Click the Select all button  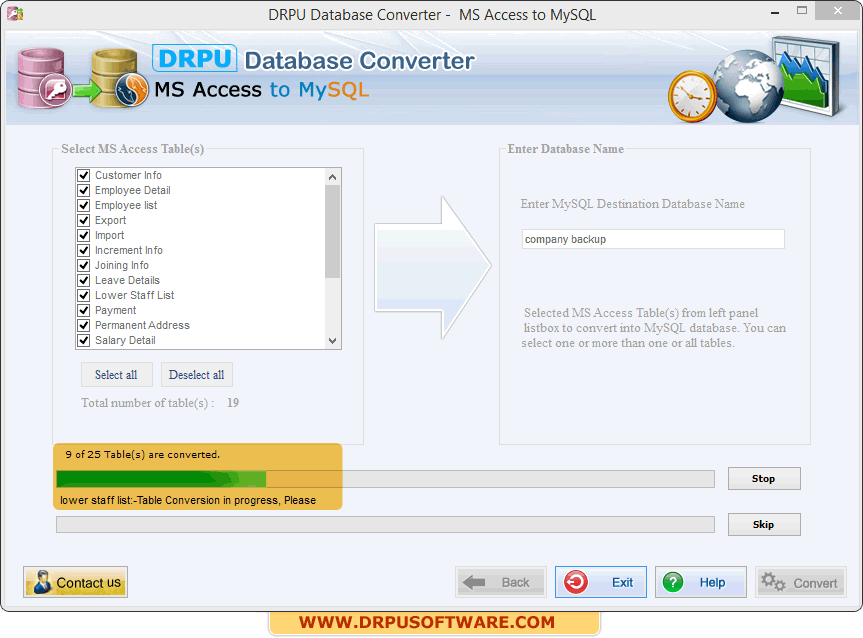pyautogui.click(x=116, y=375)
